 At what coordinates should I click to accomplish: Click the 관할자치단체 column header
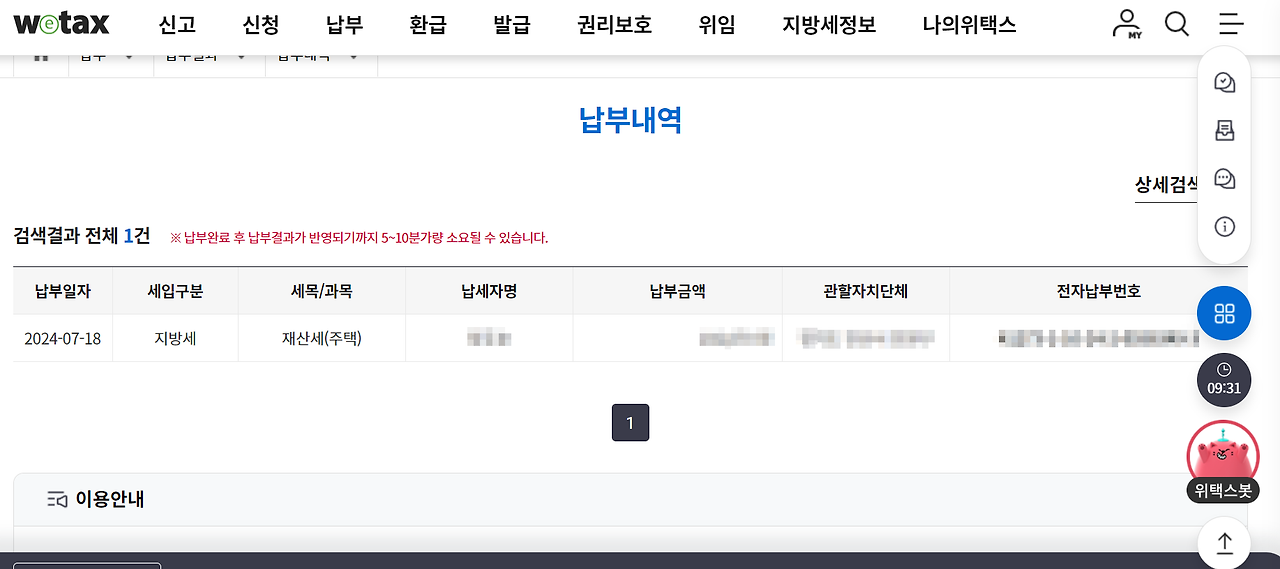865,291
